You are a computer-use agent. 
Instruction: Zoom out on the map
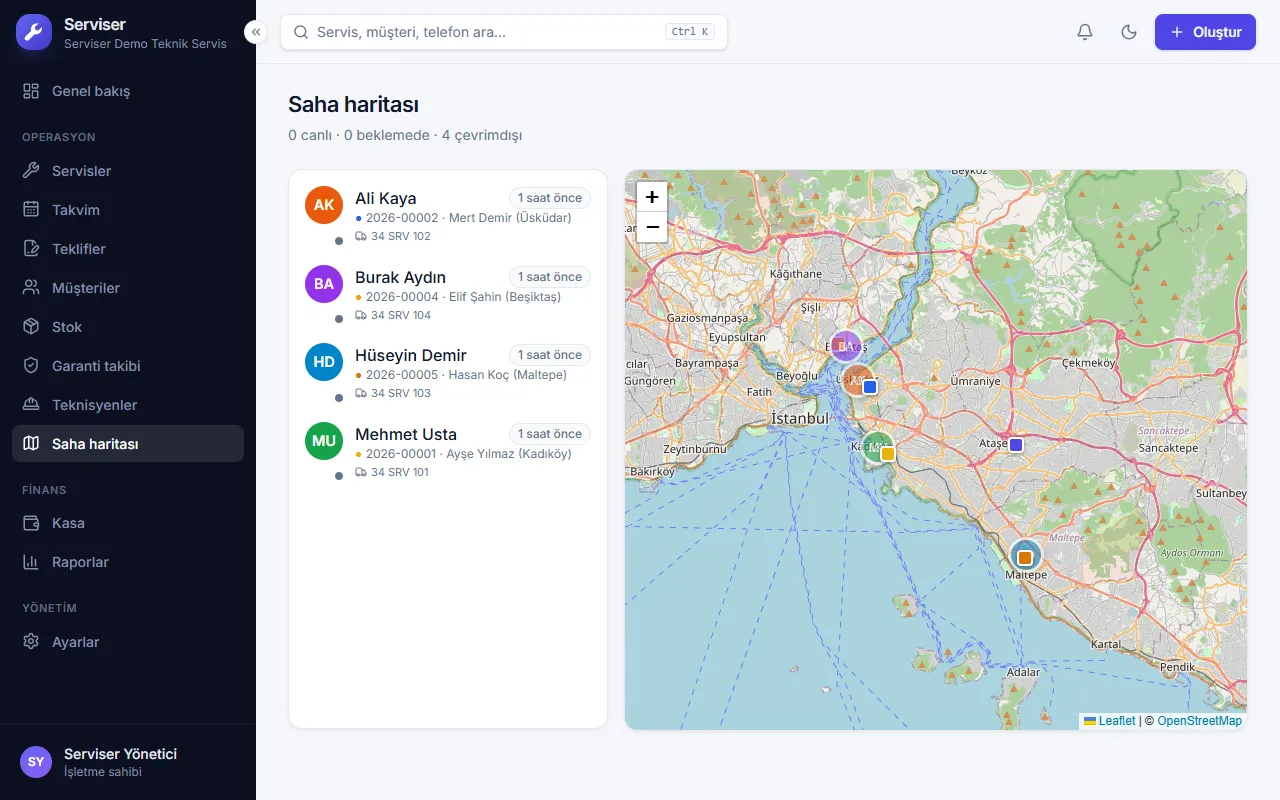(x=652, y=227)
